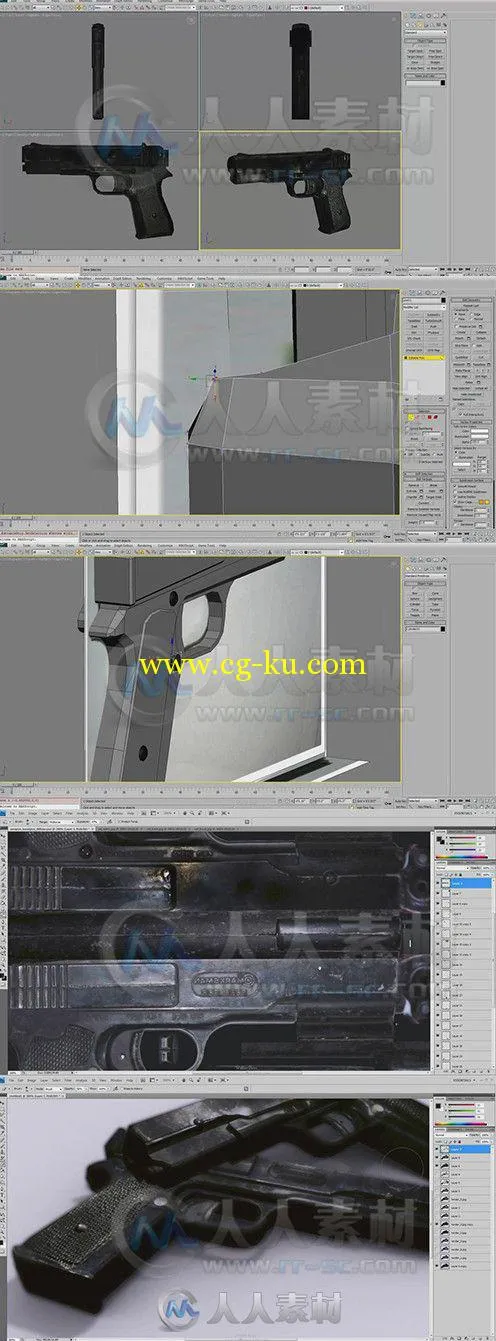Open Modify tab in four-viewport 3ds Max window

(x=413, y=15)
